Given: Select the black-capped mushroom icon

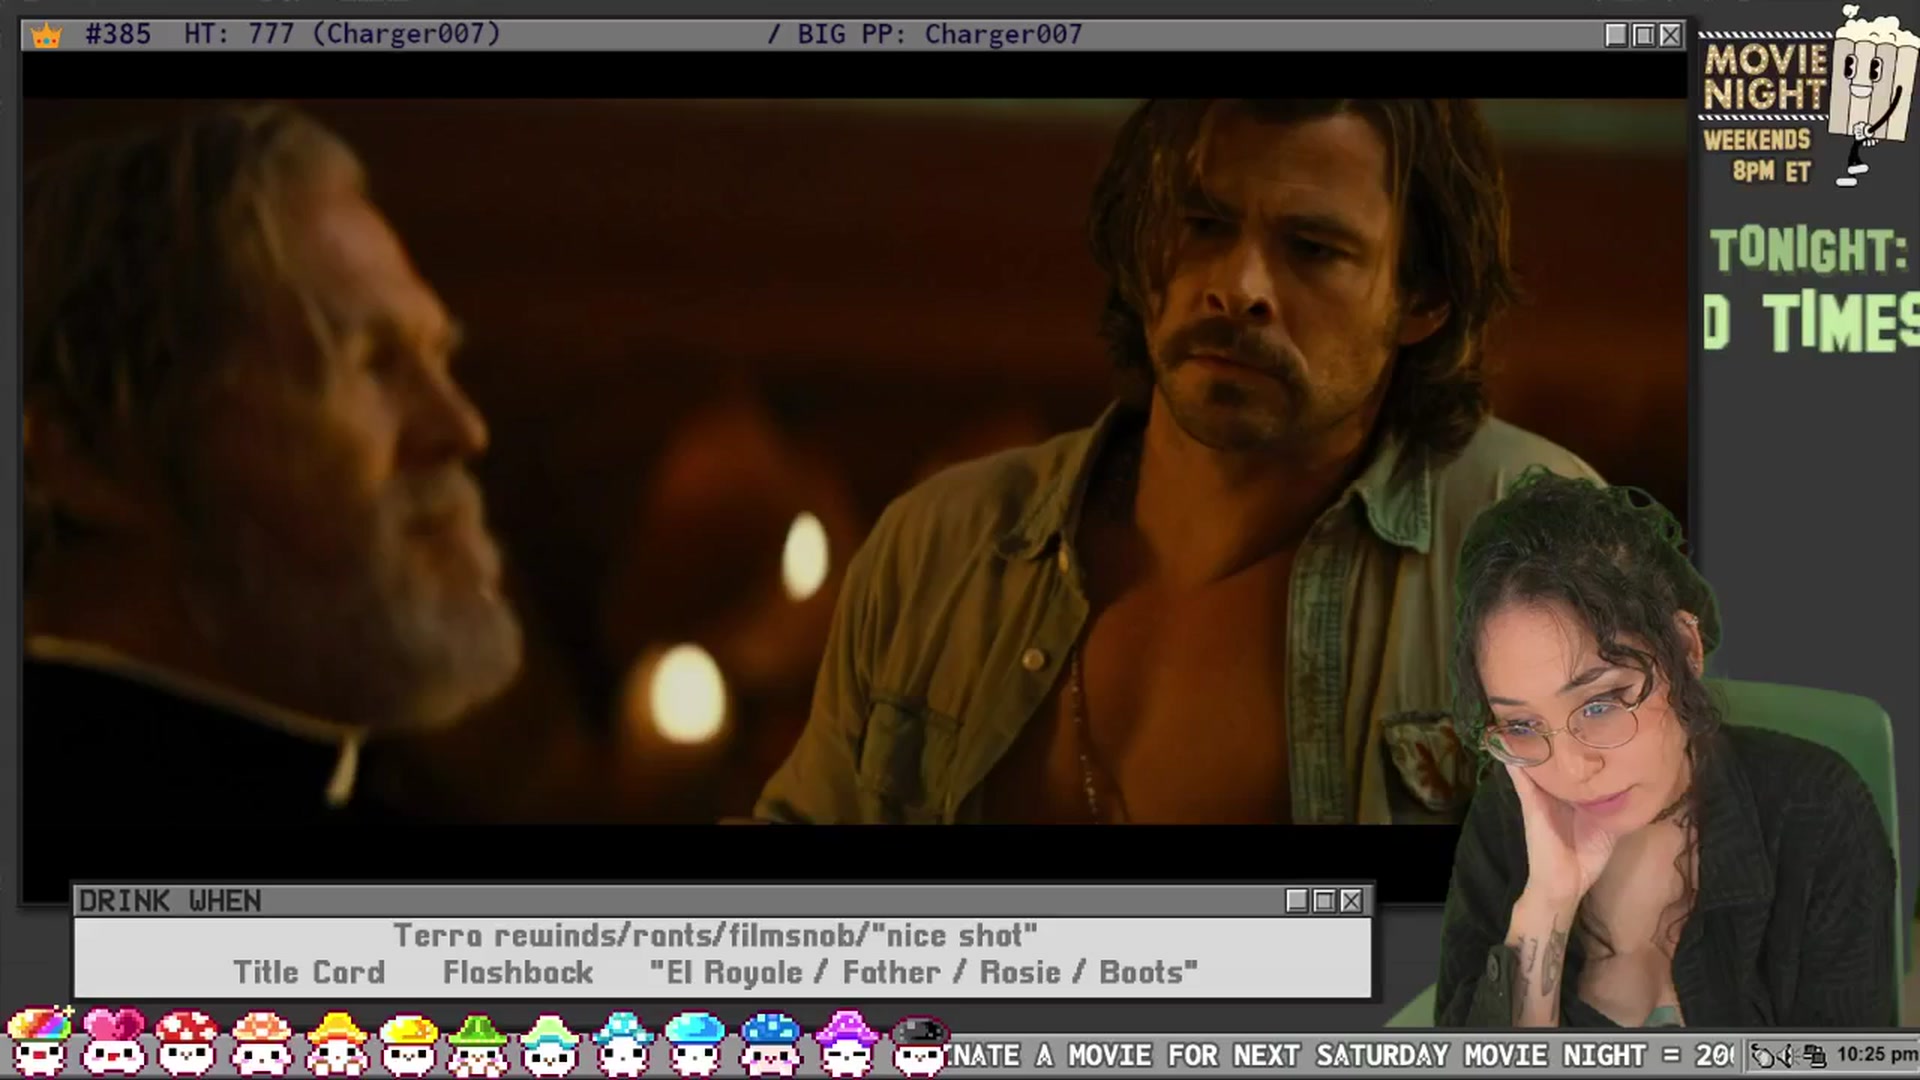Looking at the screenshot, I should click(x=918, y=1044).
